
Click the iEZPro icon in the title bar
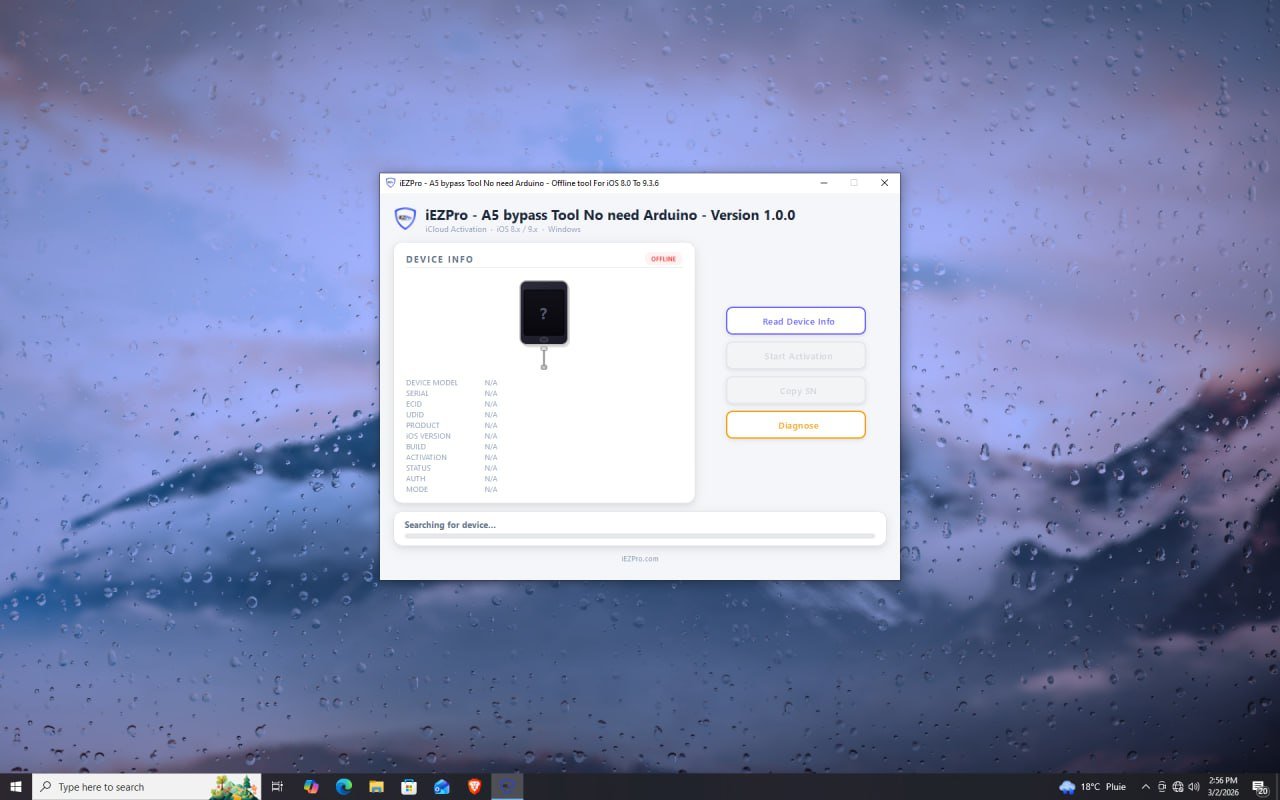tap(393, 183)
